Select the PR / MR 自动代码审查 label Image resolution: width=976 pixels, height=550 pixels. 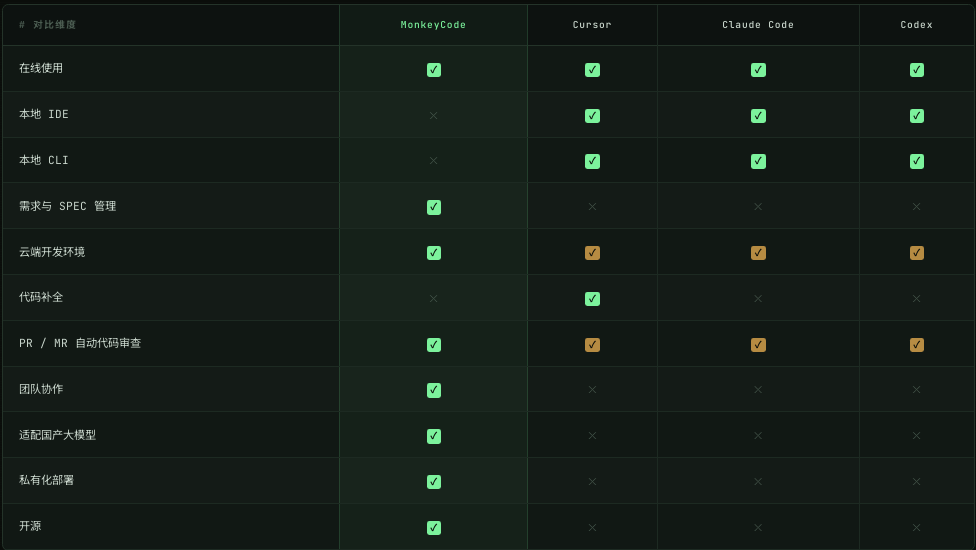80,343
